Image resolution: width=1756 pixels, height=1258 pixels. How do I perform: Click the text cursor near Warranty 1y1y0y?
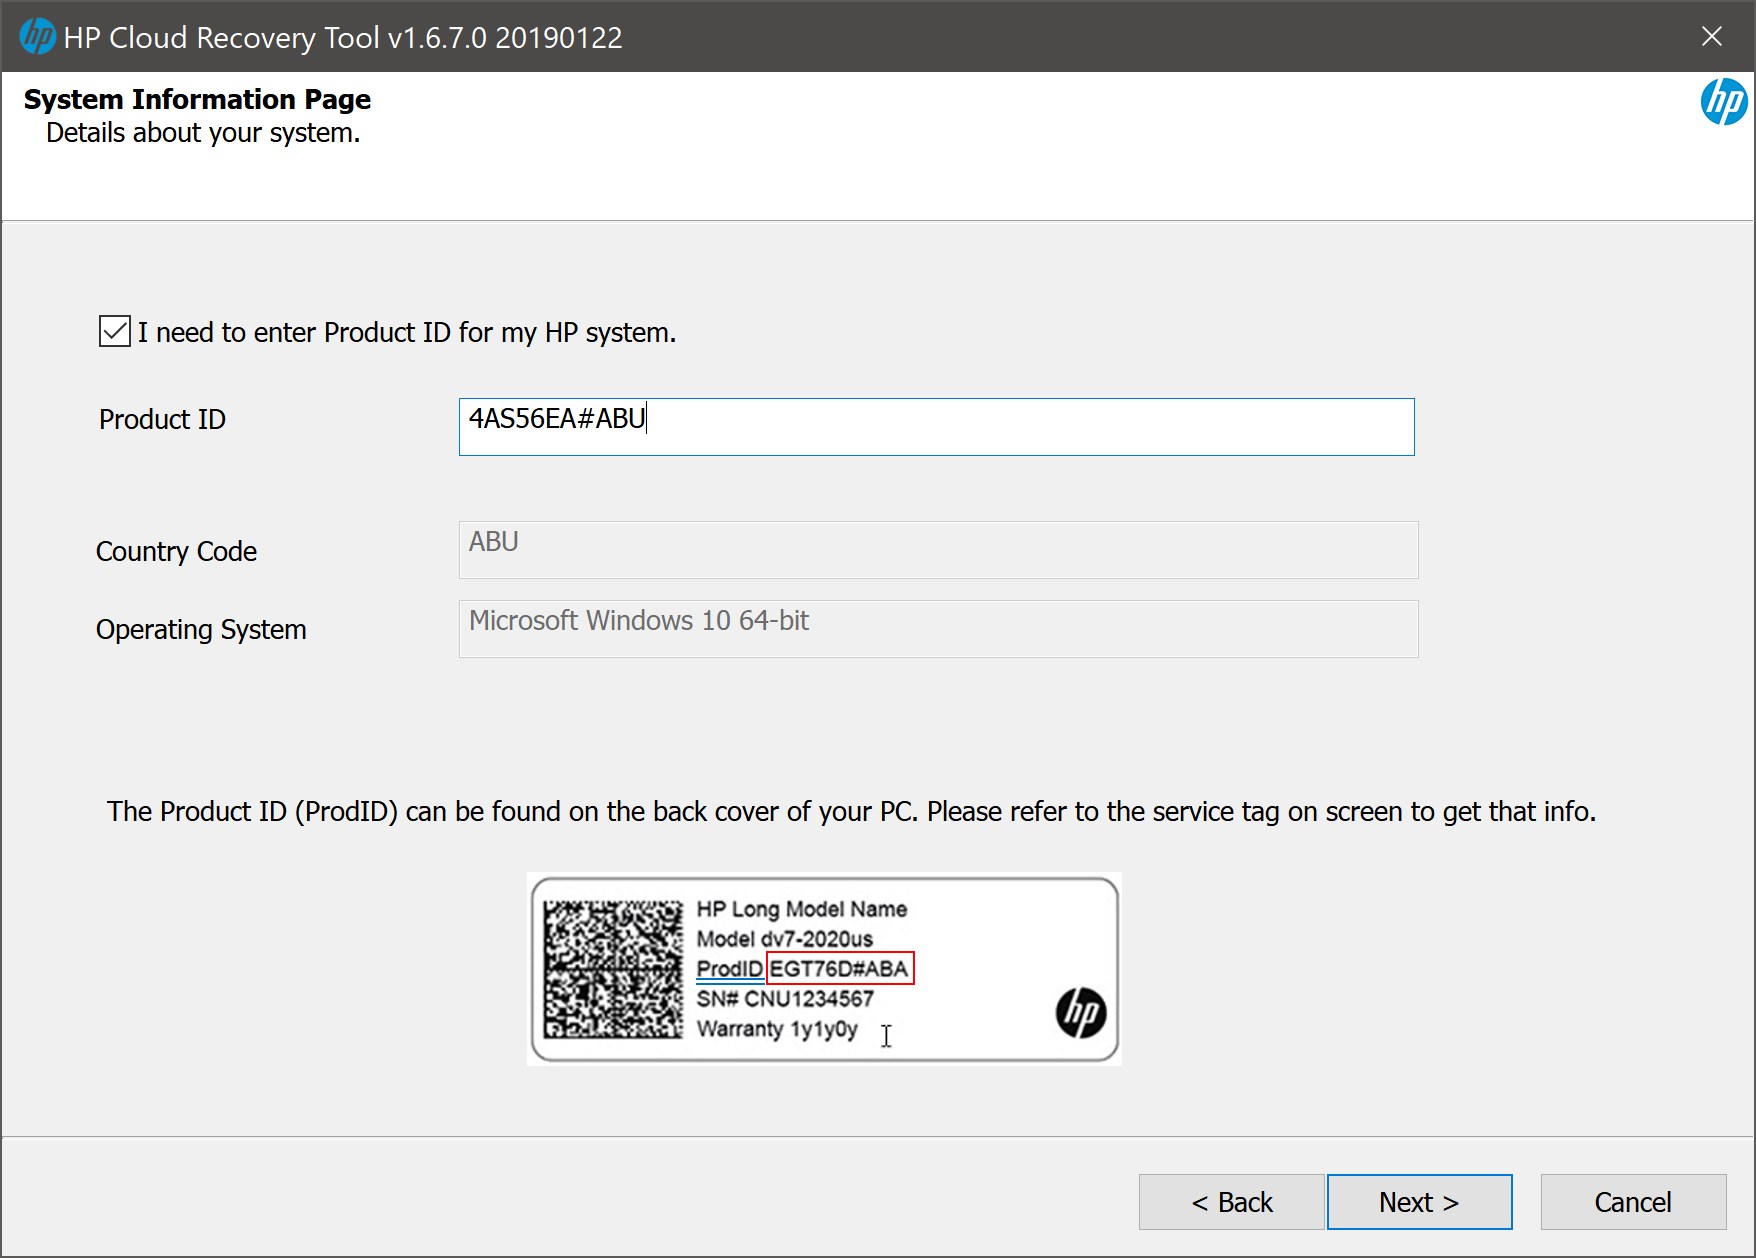(x=886, y=1036)
